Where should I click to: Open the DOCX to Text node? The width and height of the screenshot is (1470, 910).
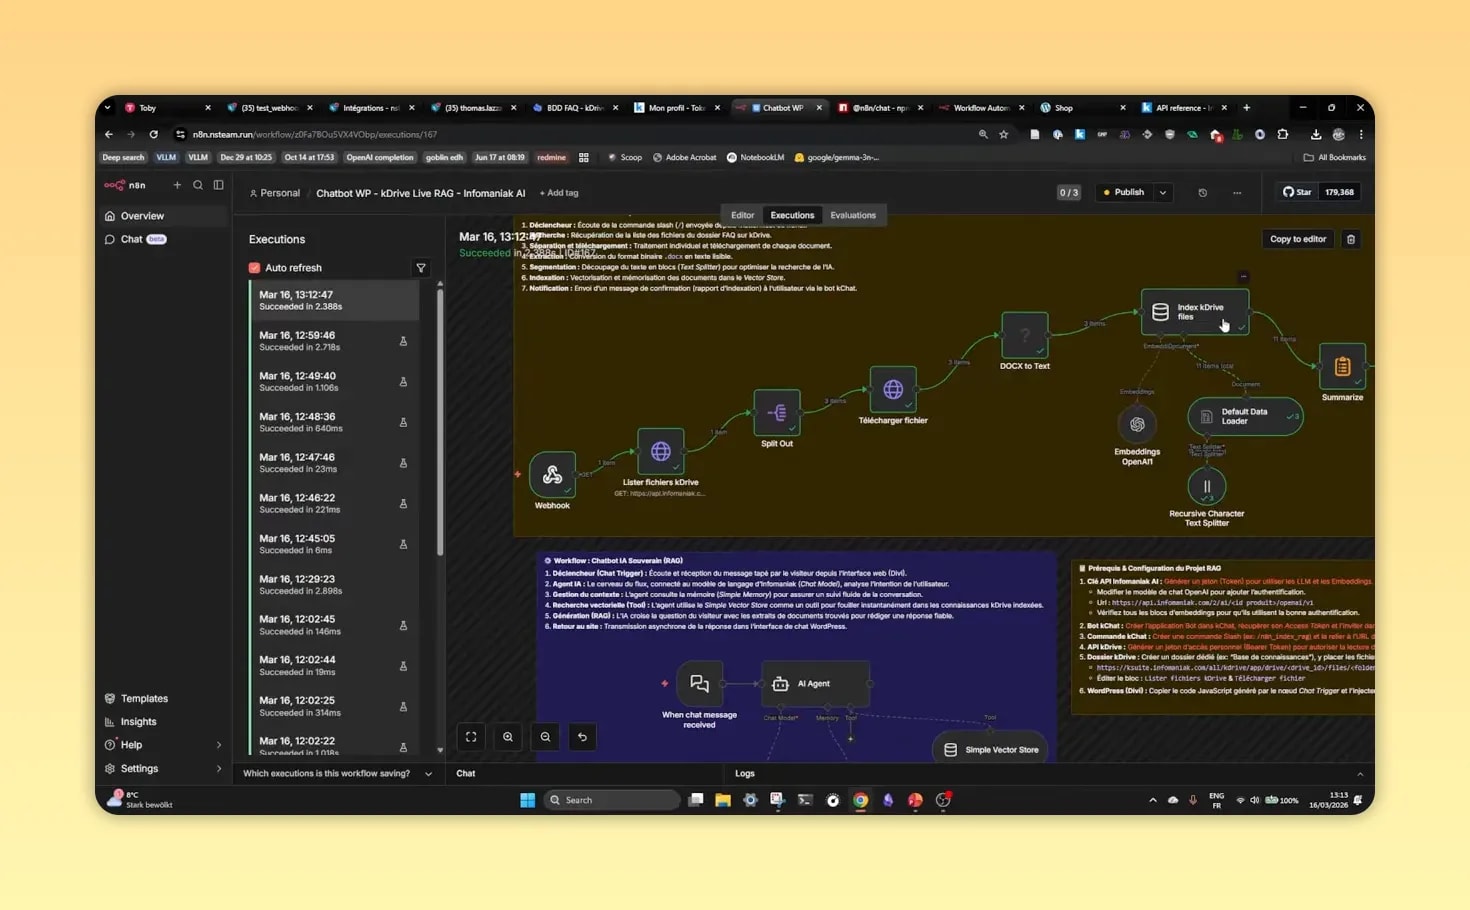coord(1024,337)
